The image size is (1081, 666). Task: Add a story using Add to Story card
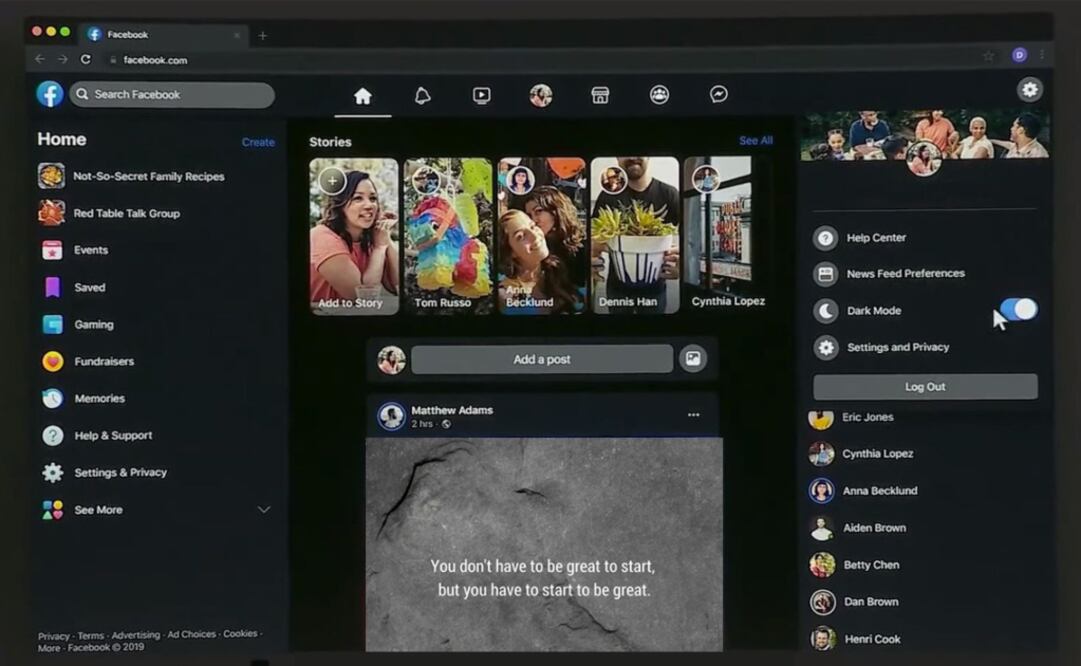[352, 236]
